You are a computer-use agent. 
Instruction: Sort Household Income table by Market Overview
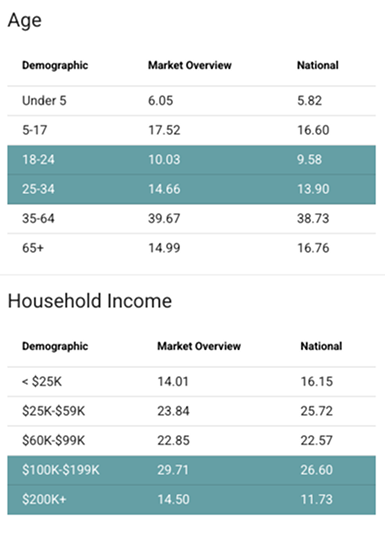point(199,346)
